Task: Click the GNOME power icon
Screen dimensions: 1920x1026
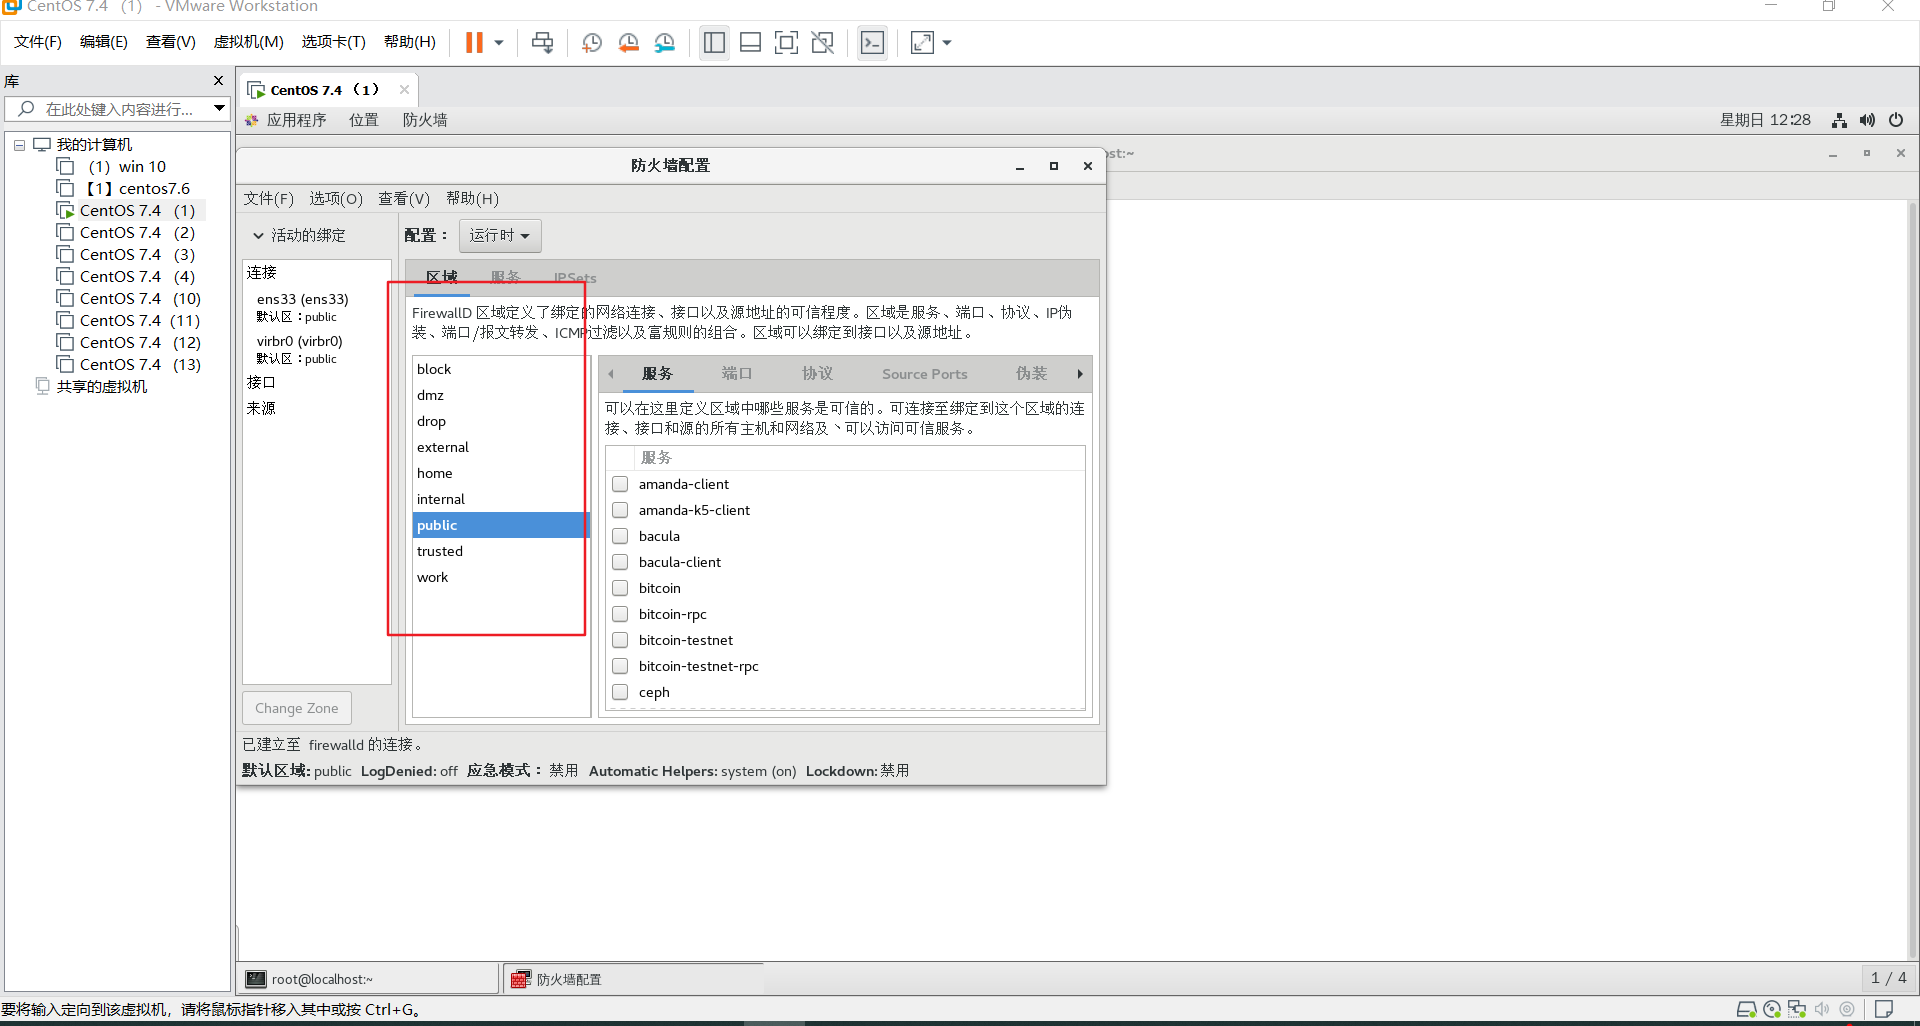Action: click(1896, 120)
